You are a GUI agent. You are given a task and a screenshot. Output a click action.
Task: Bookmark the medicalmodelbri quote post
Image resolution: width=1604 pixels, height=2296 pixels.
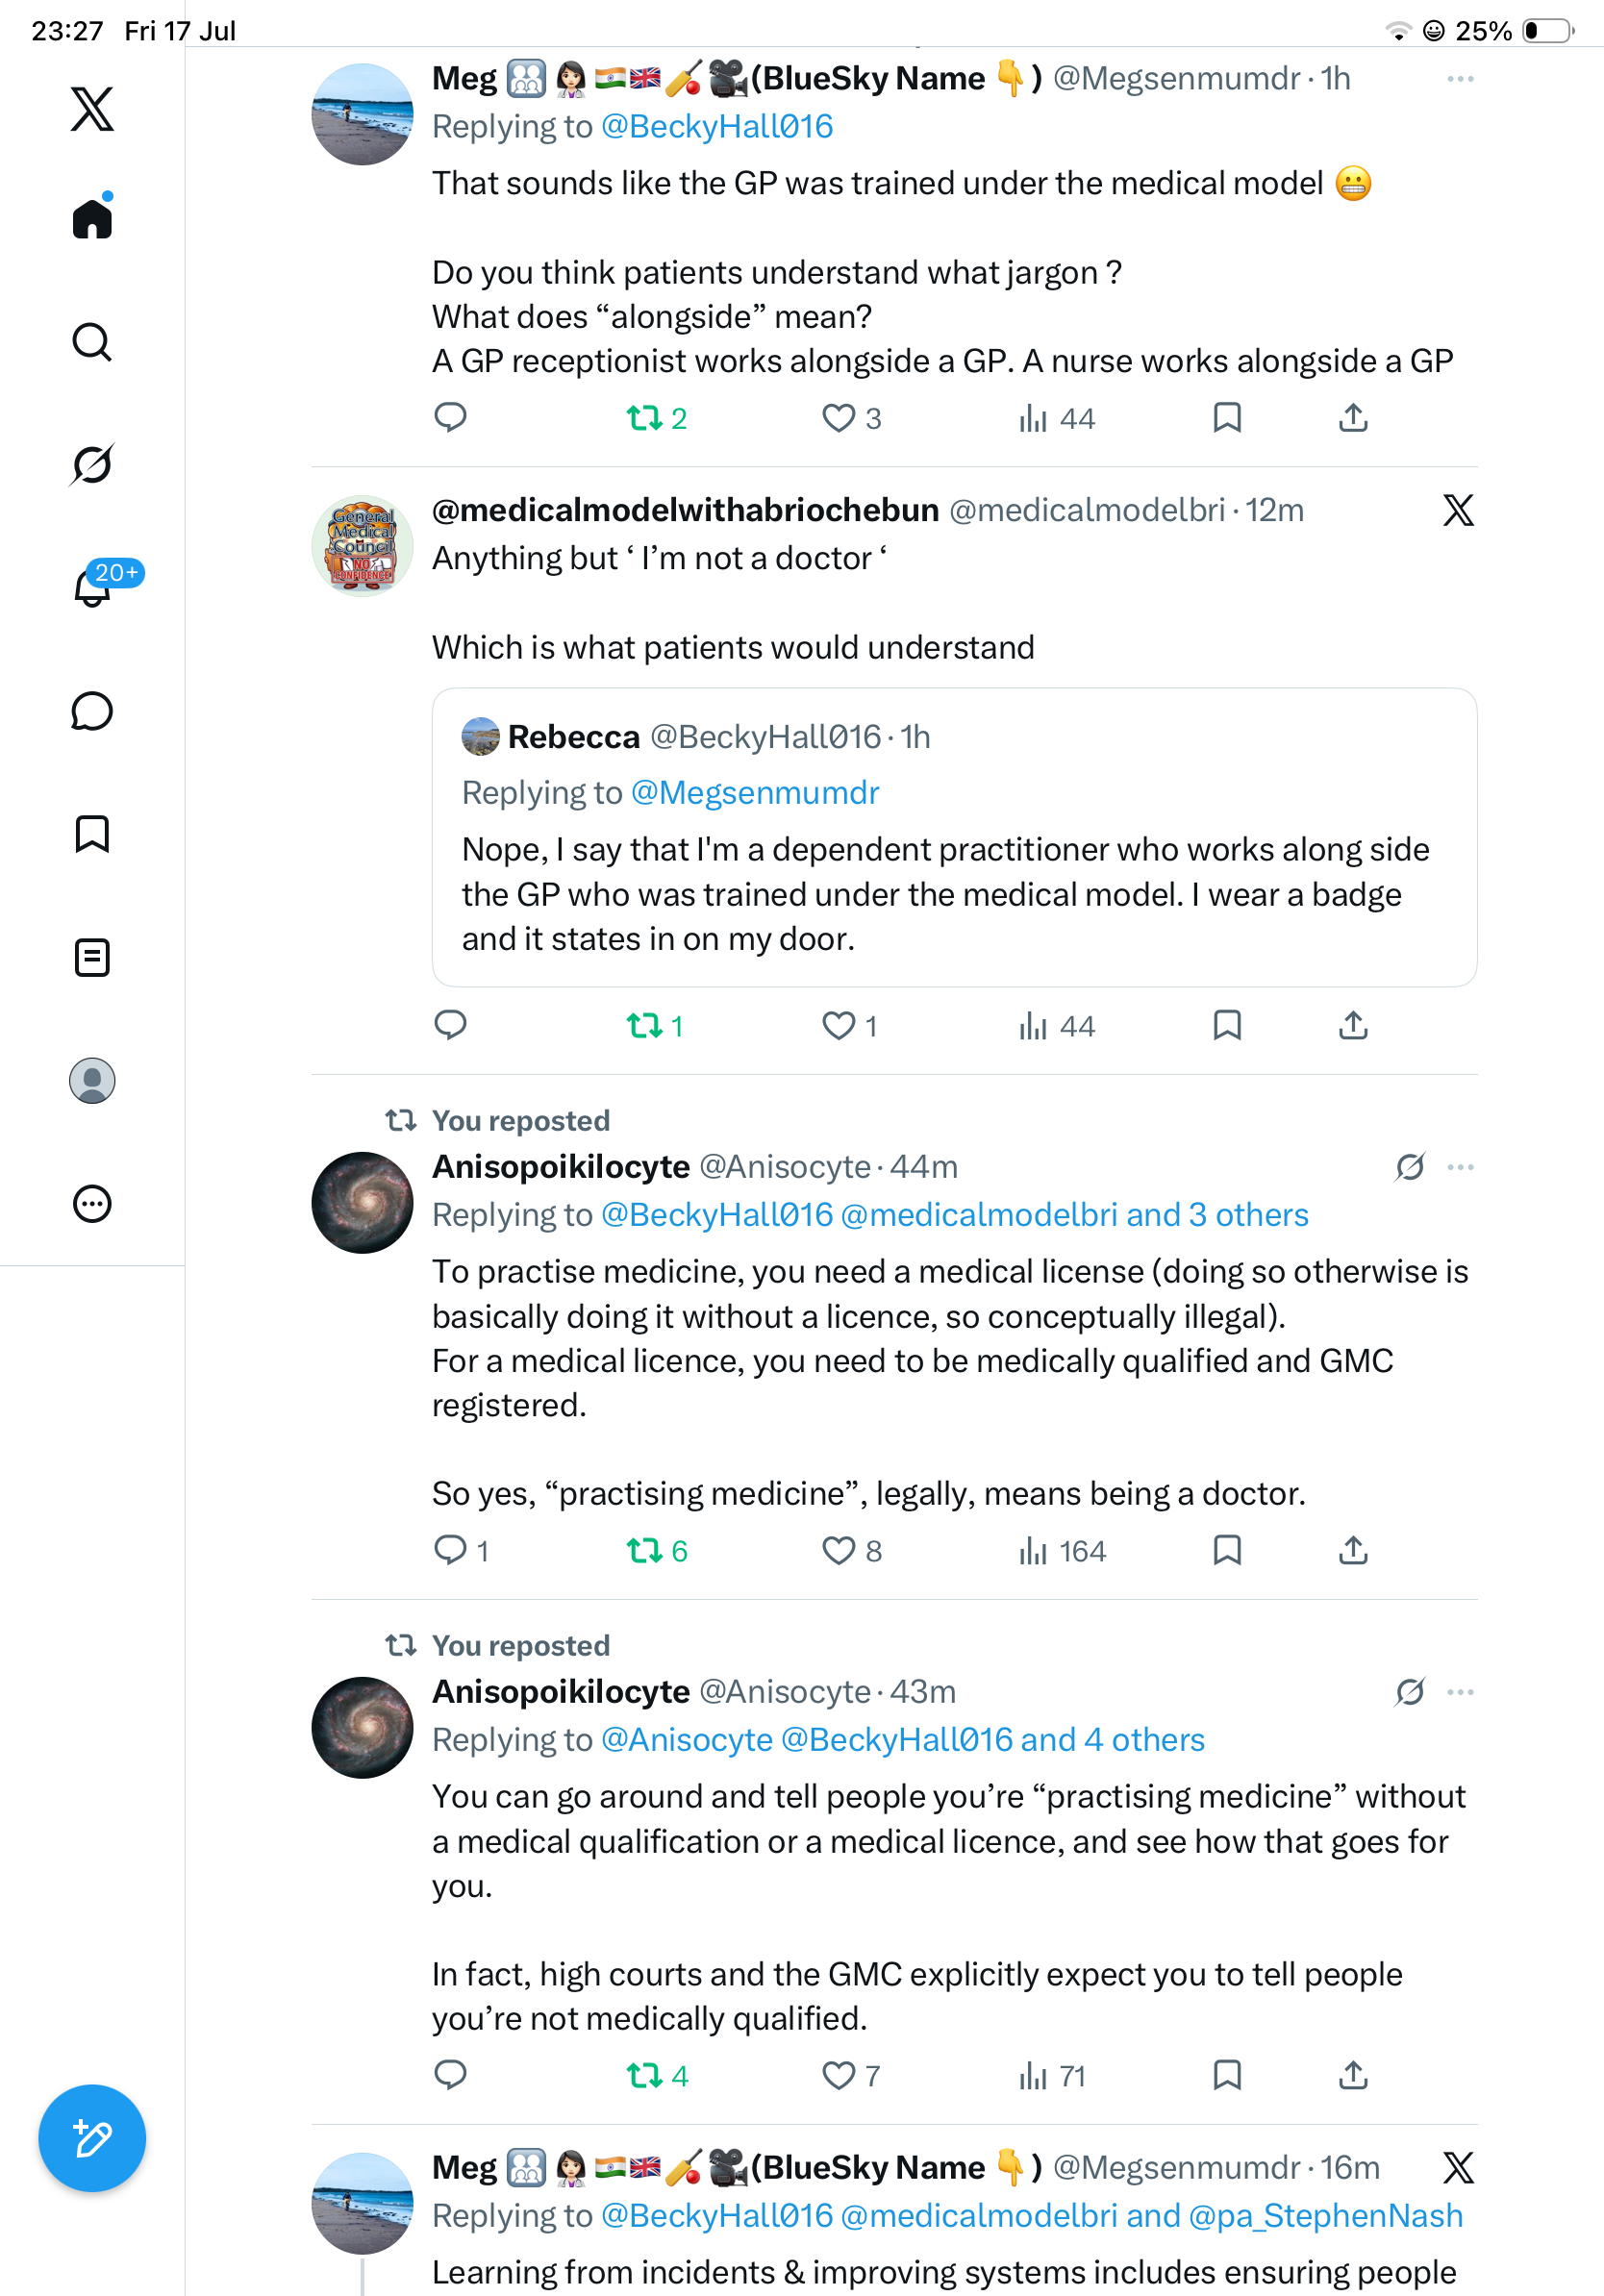tap(1227, 1025)
